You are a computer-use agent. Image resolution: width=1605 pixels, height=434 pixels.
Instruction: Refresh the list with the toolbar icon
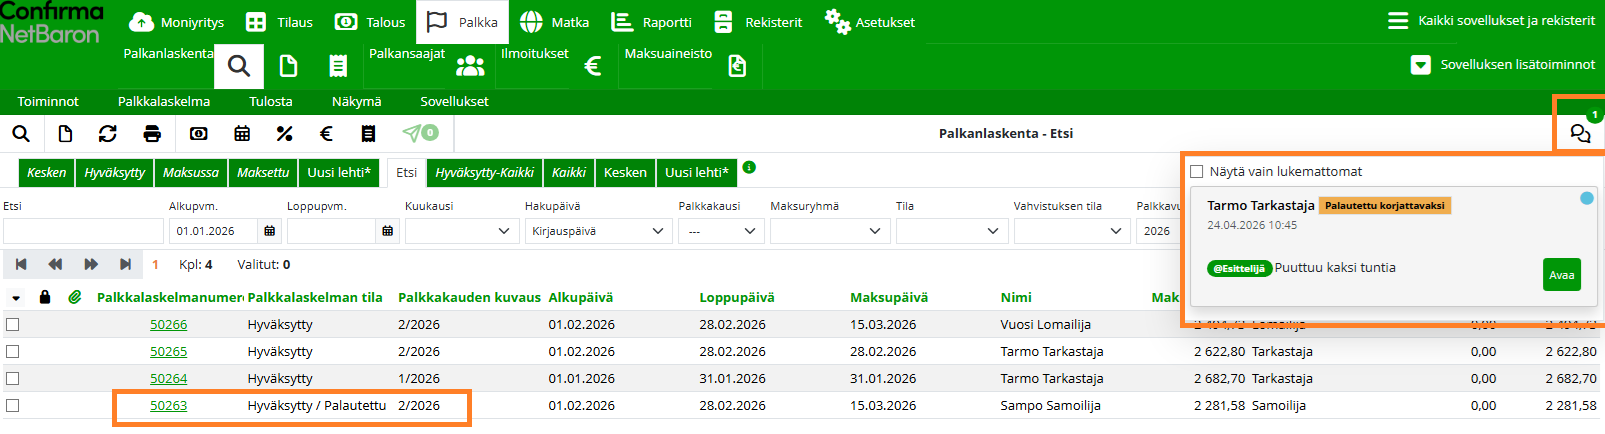click(108, 134)
